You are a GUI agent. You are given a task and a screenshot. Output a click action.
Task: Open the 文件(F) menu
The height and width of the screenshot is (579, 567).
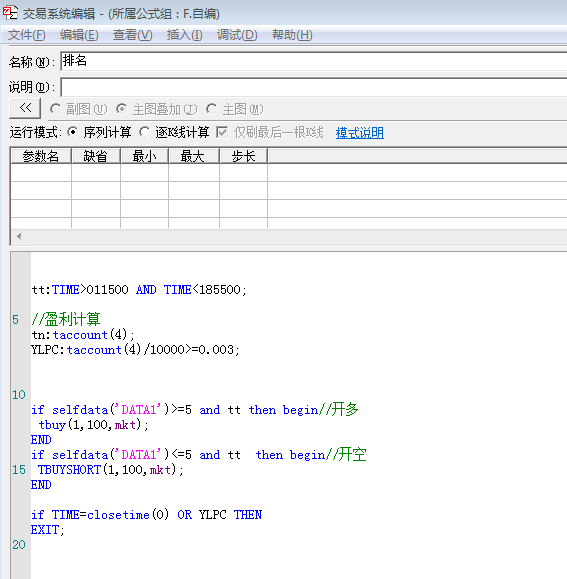click(27, 35)
